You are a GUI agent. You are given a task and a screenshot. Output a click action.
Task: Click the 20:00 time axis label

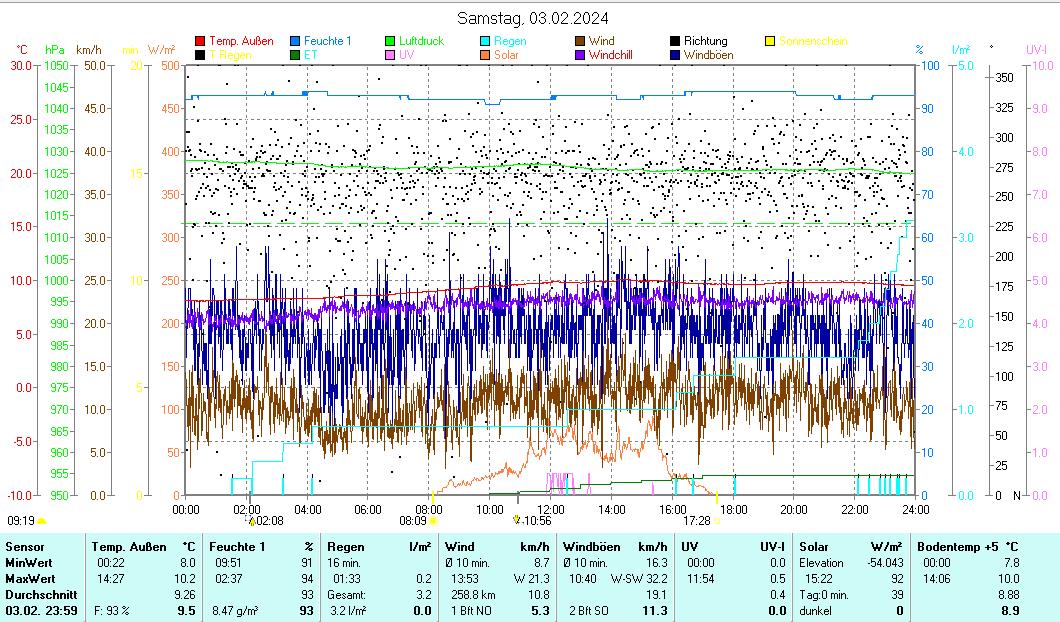[x=794, y=510]
